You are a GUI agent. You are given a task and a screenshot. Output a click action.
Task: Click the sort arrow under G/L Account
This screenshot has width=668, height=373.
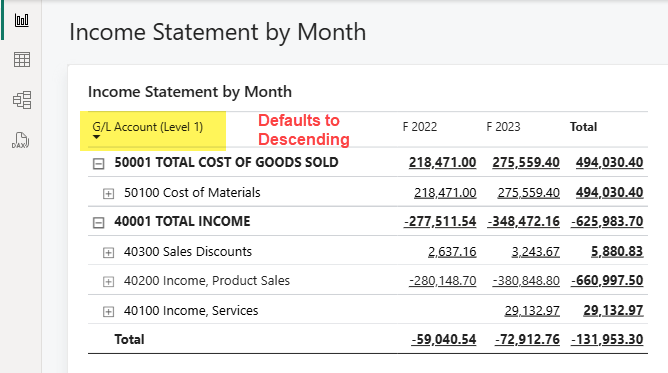[97, 137]
